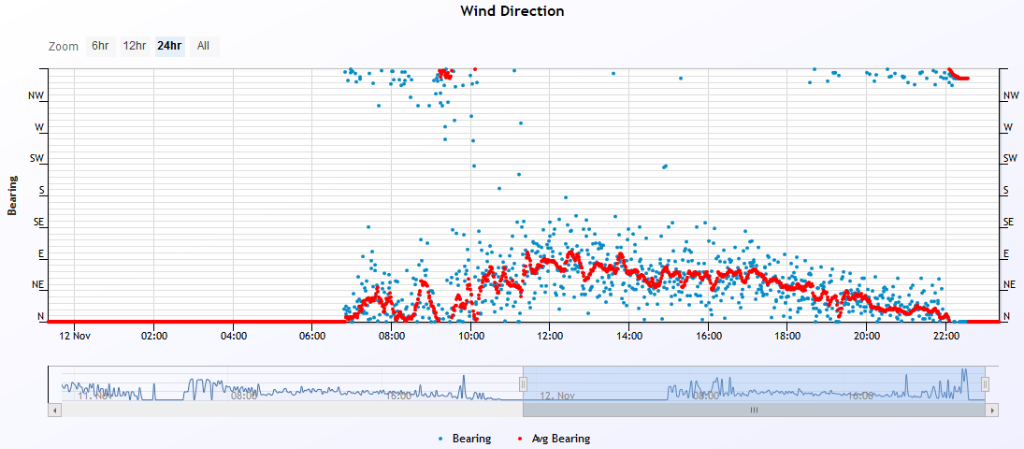Click the left axis SE label

tap(39, 222)
